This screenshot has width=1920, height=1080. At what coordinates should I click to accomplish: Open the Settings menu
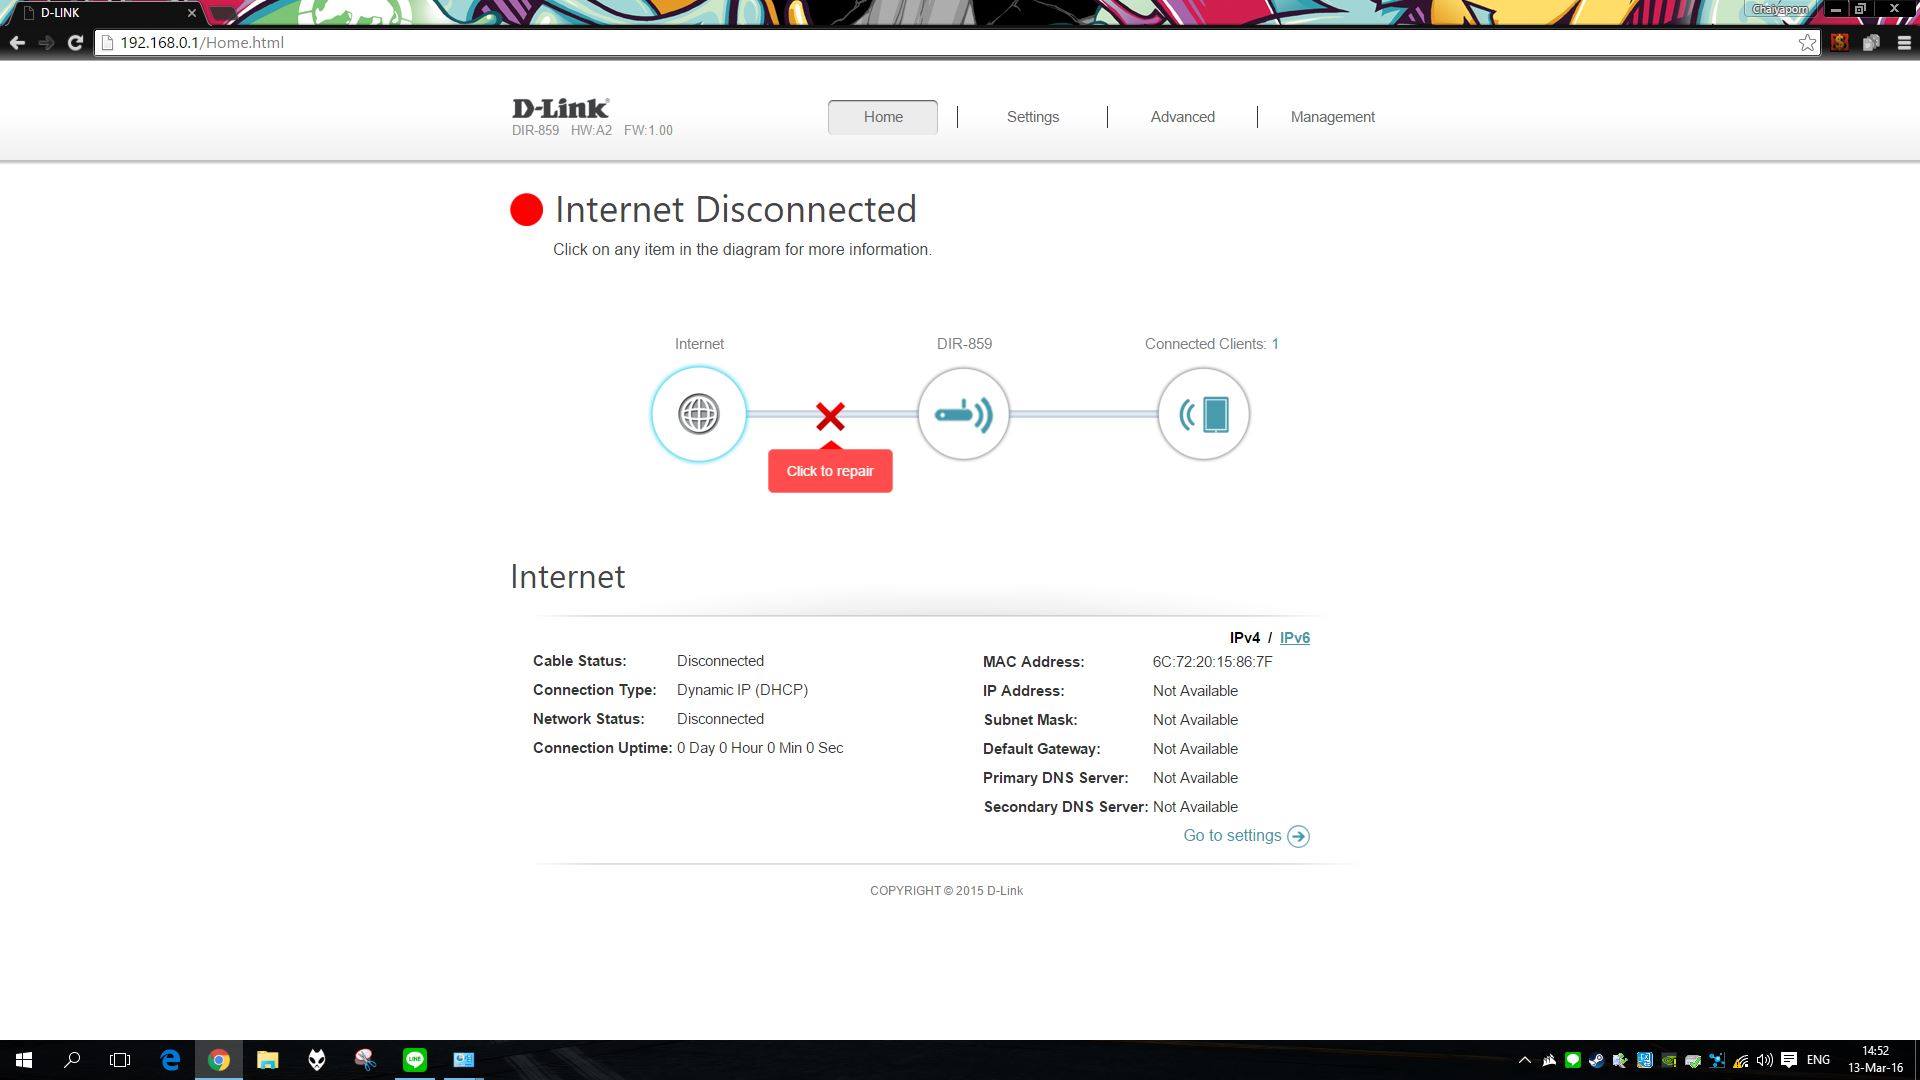click(1033, 117)
